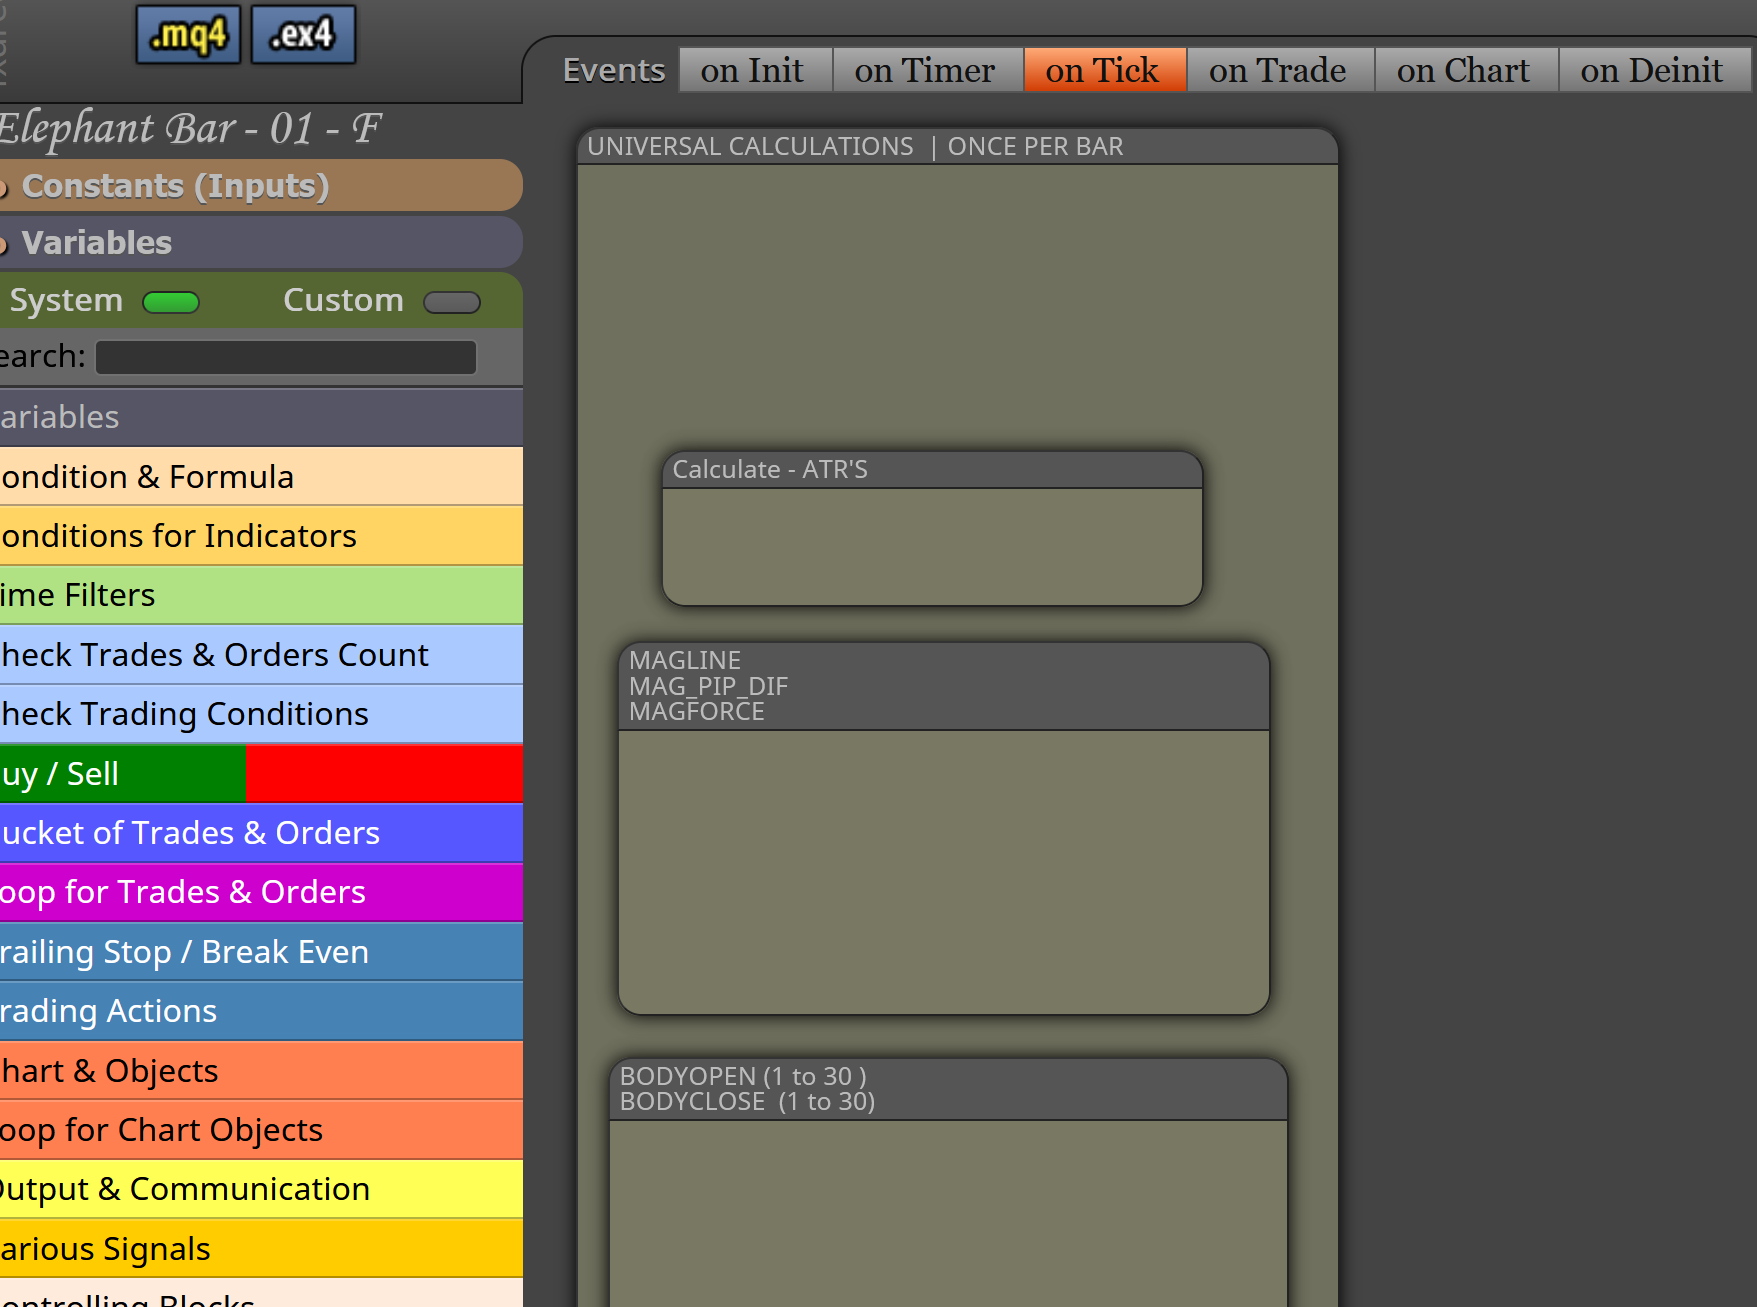This screenshot has height=1307, width=1757.
Task: Open the Various Signals category
Action: [261, 1249]
